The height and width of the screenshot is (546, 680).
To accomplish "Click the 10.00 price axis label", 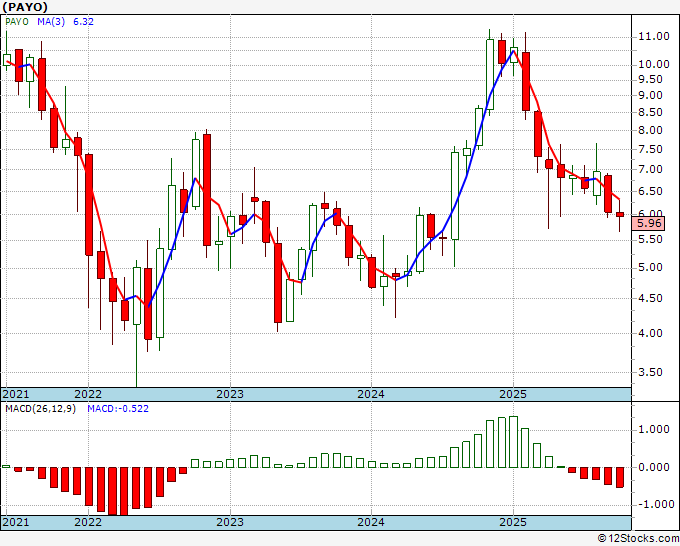I will pyautogui.click(x=654, y=64).
